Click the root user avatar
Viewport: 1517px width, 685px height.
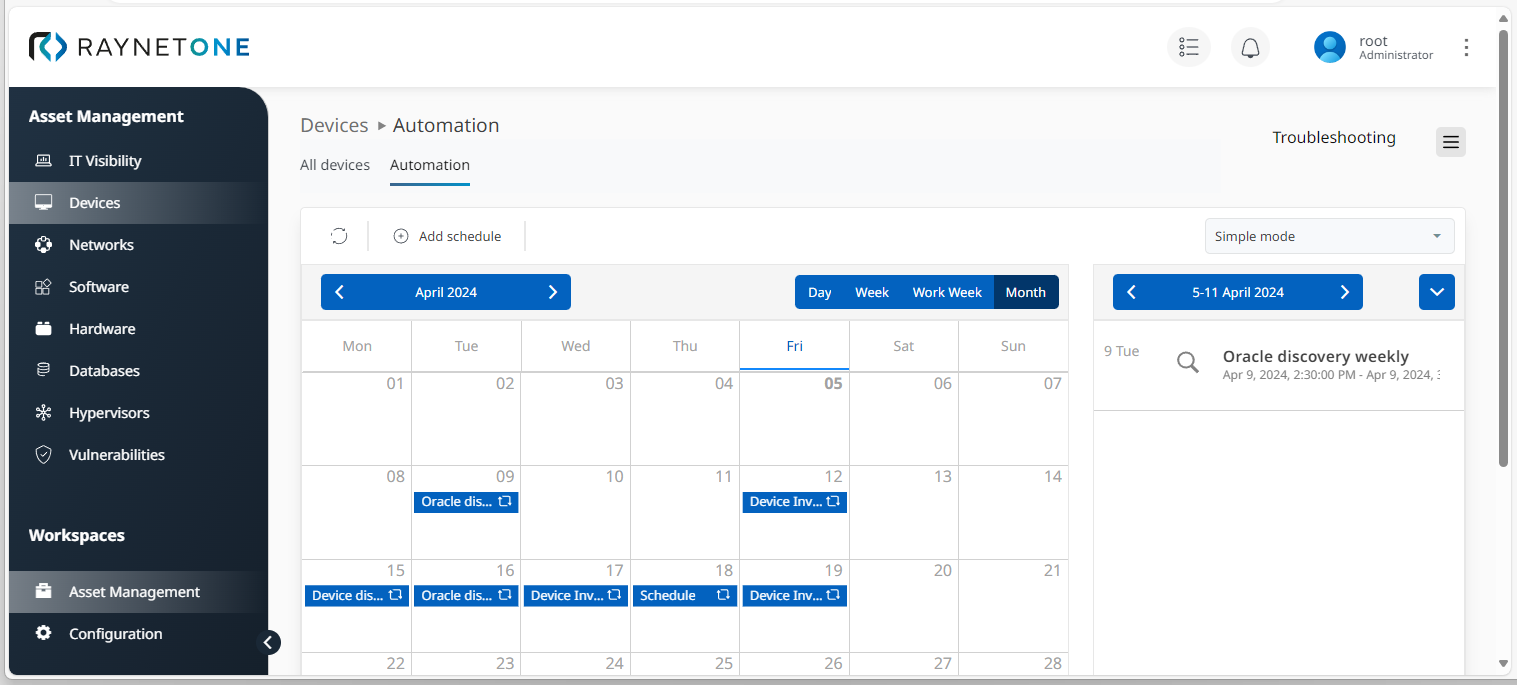(x=1329, y=47)
